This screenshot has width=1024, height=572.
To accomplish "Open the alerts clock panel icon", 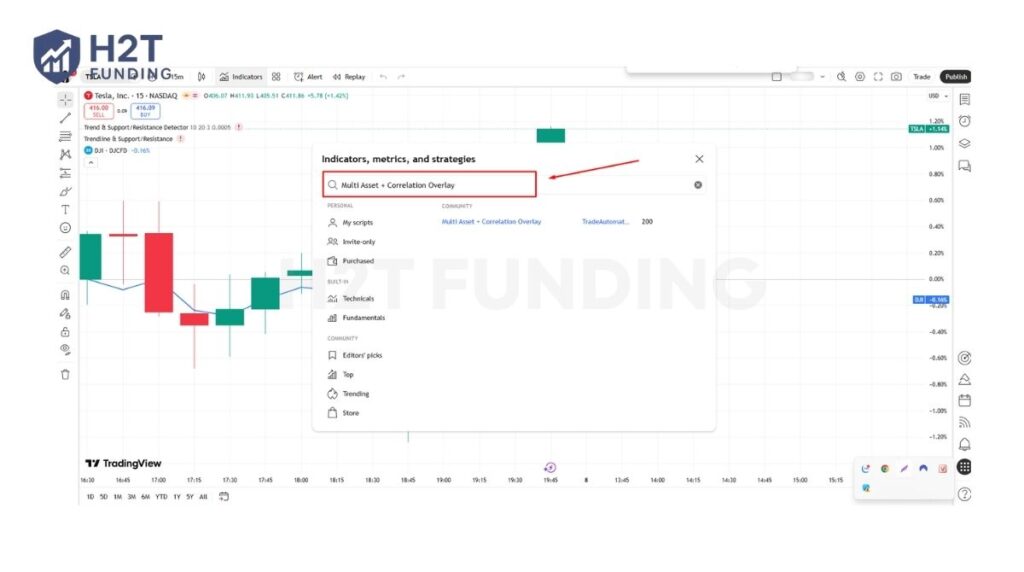I will 965,121.
